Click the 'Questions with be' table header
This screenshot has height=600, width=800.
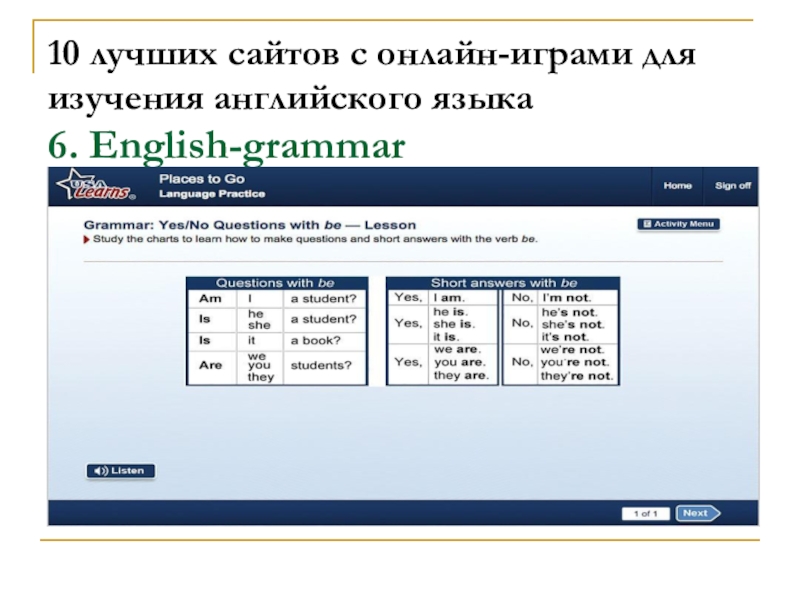pos(277,283)
